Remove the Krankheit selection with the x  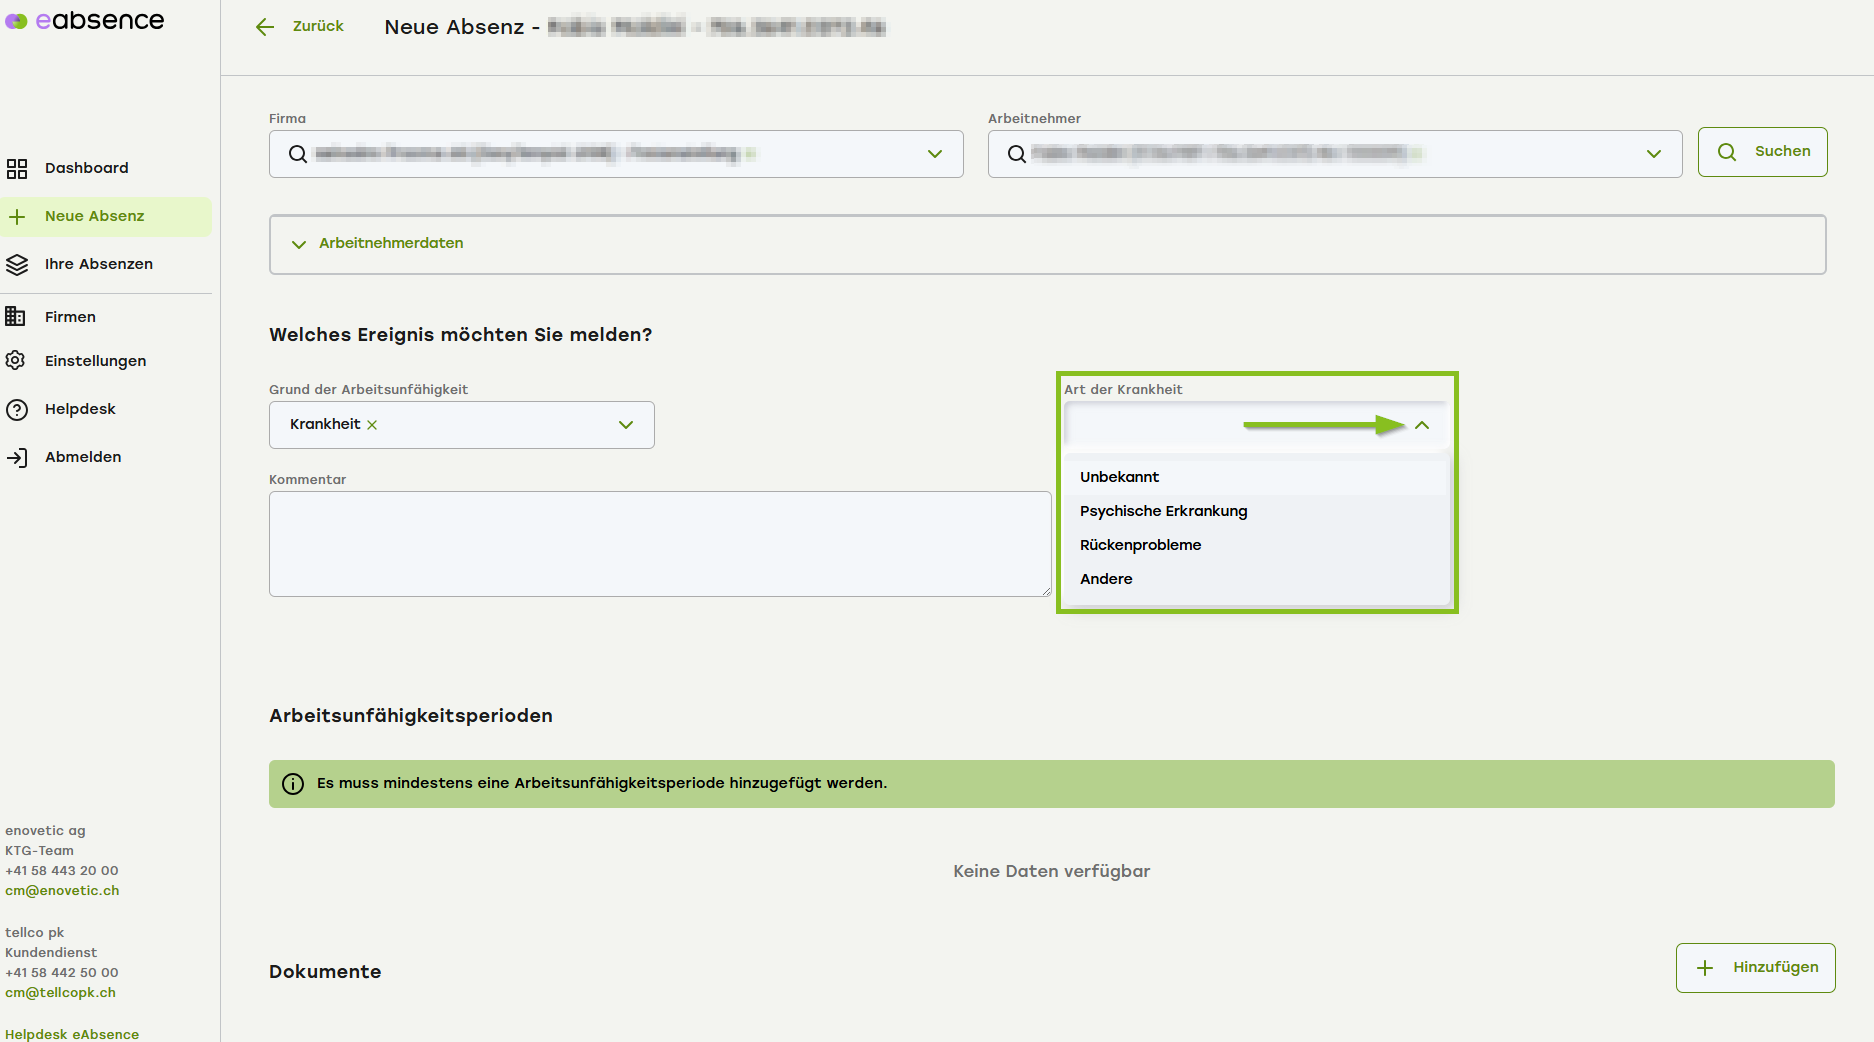[372, 425]
